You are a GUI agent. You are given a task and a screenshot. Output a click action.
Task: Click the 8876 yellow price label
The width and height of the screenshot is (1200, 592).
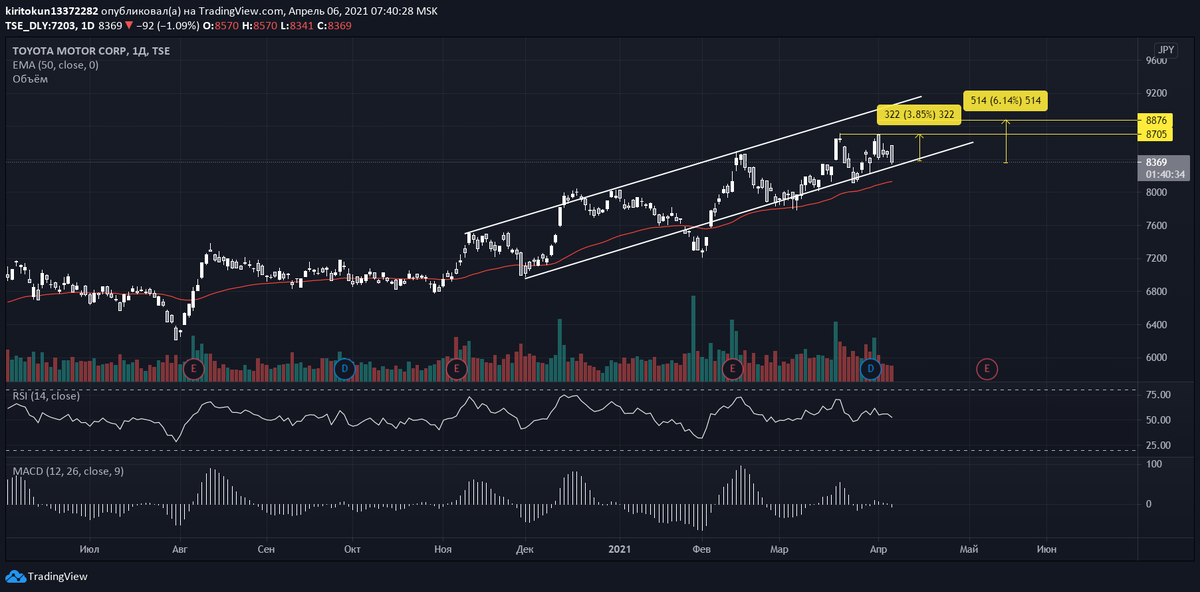click(1156, 120)
